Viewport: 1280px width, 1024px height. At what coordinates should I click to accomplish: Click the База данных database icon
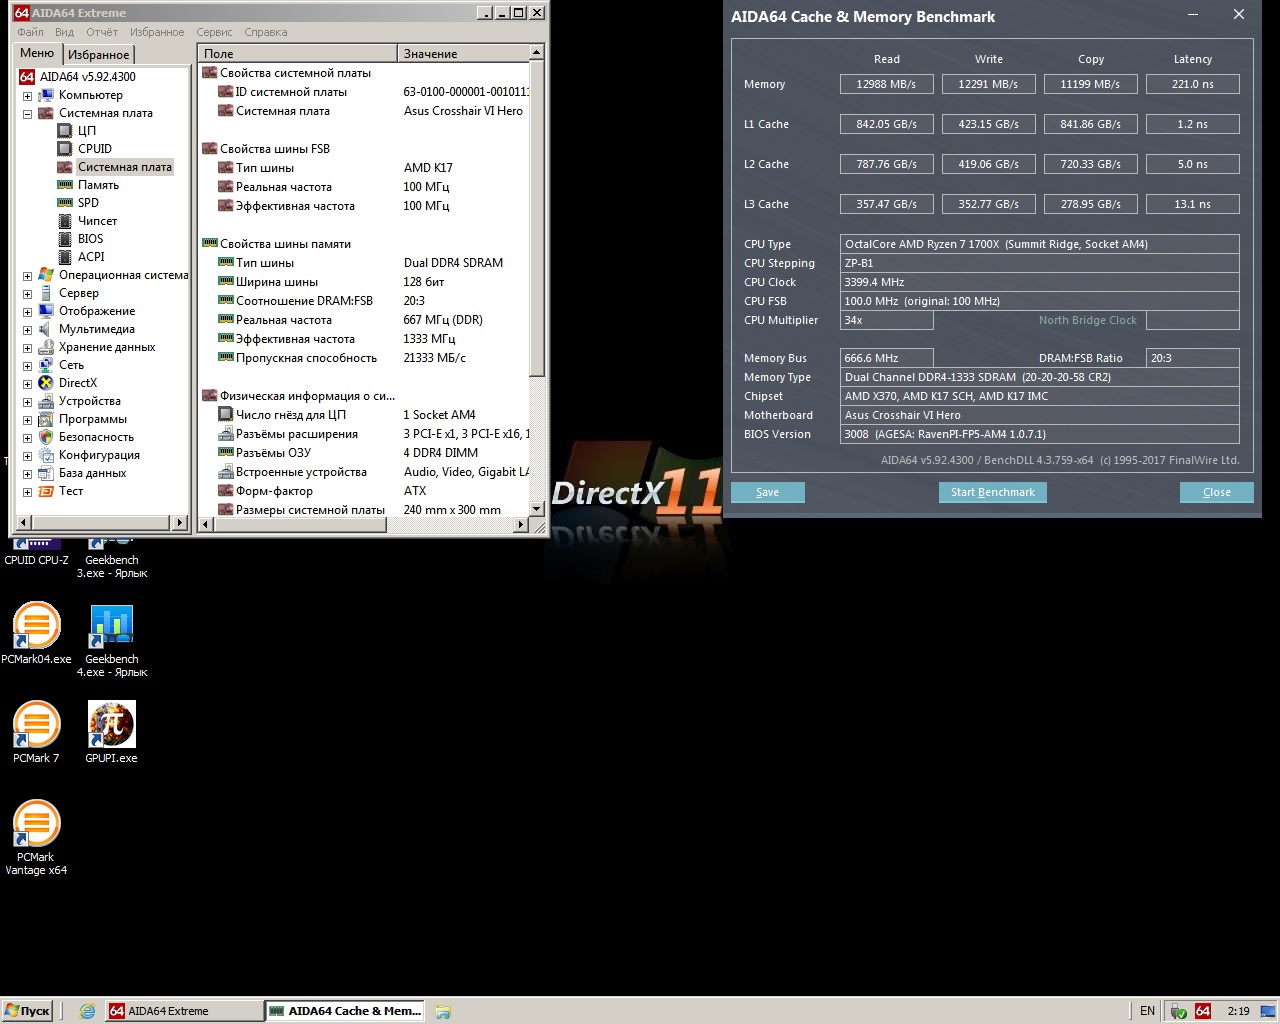click(x=46, y=473)
